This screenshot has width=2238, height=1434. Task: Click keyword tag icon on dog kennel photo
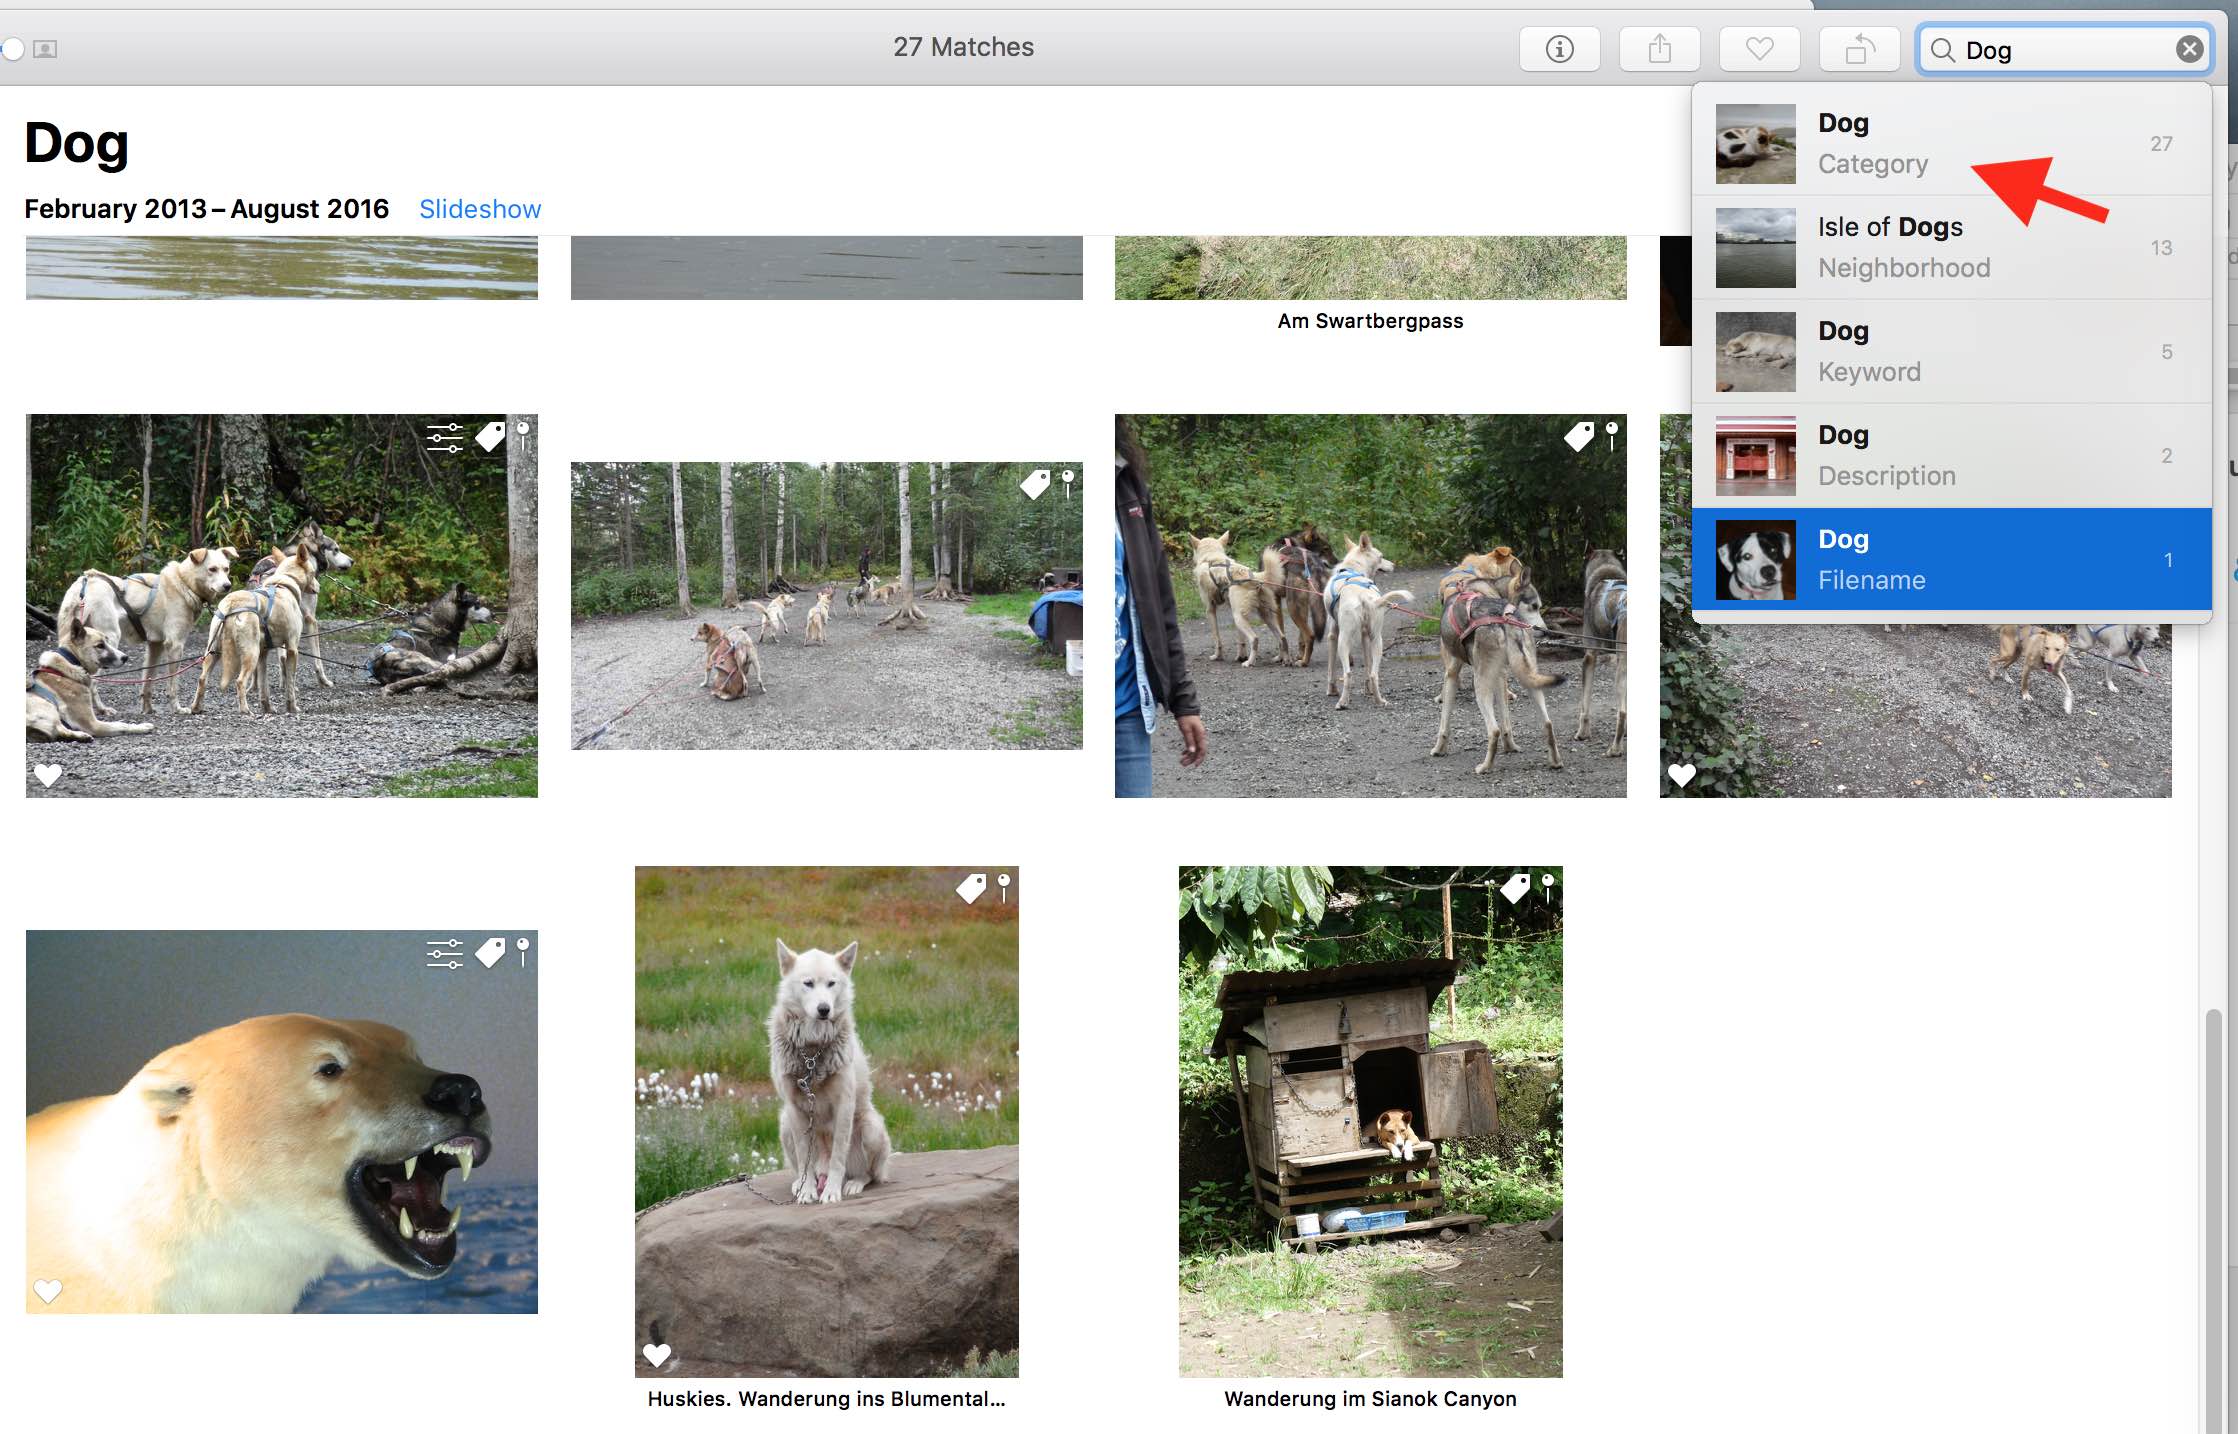pos(1516,888)
